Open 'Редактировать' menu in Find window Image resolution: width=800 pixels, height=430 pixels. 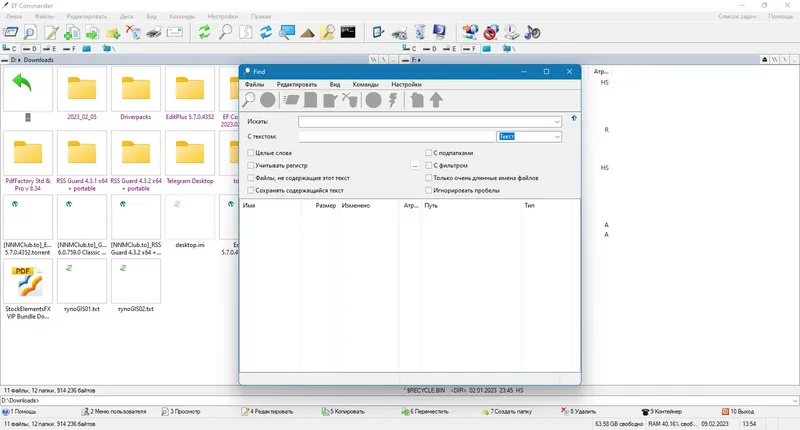(297, 84)
